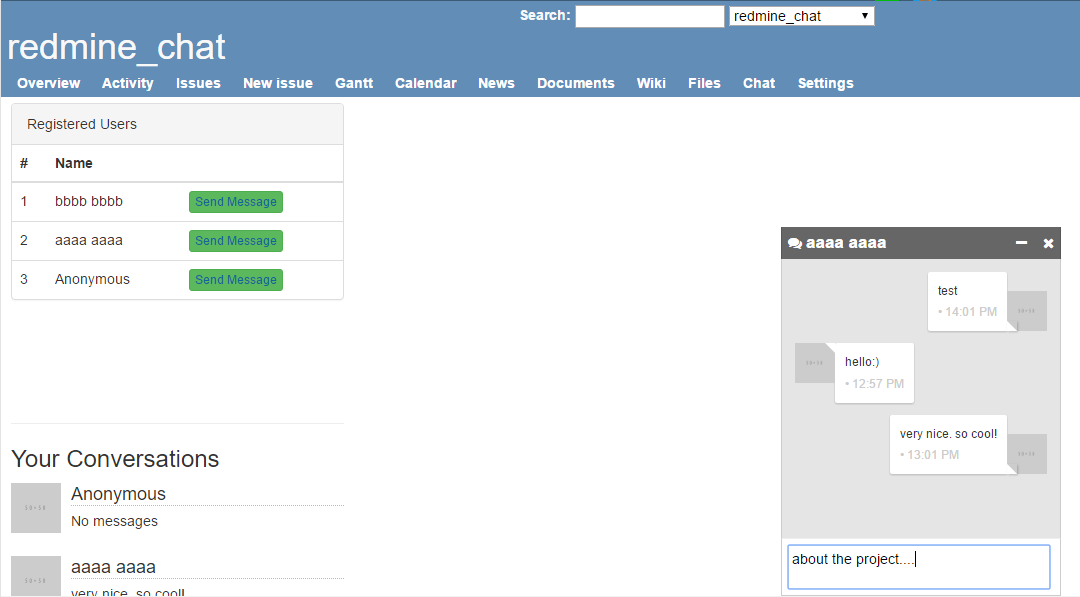Open the Calendar tab
The height and width of the screenshot is (597, 1080).
click(426, 83)
